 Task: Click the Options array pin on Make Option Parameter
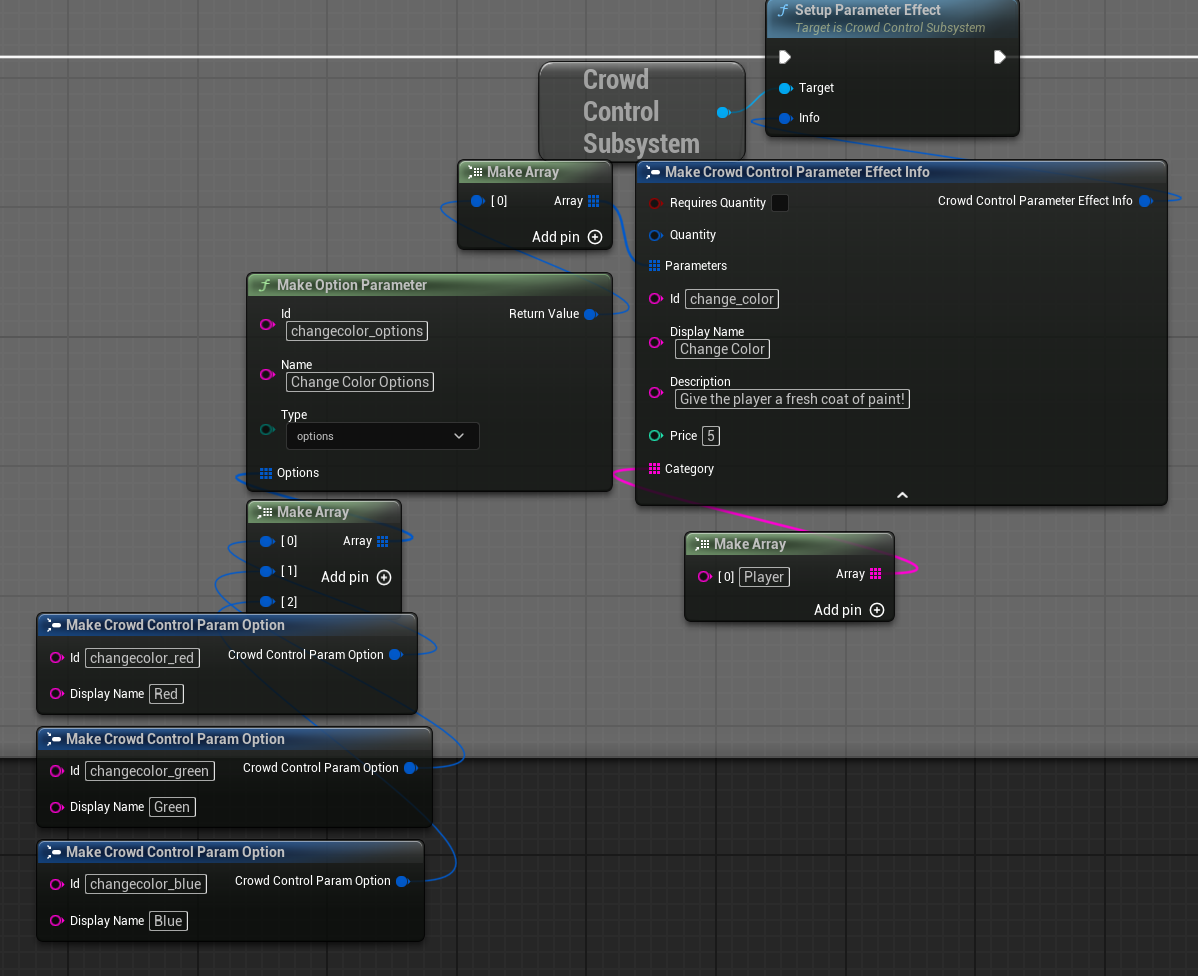pyautogui.click(x=265, y=473)
